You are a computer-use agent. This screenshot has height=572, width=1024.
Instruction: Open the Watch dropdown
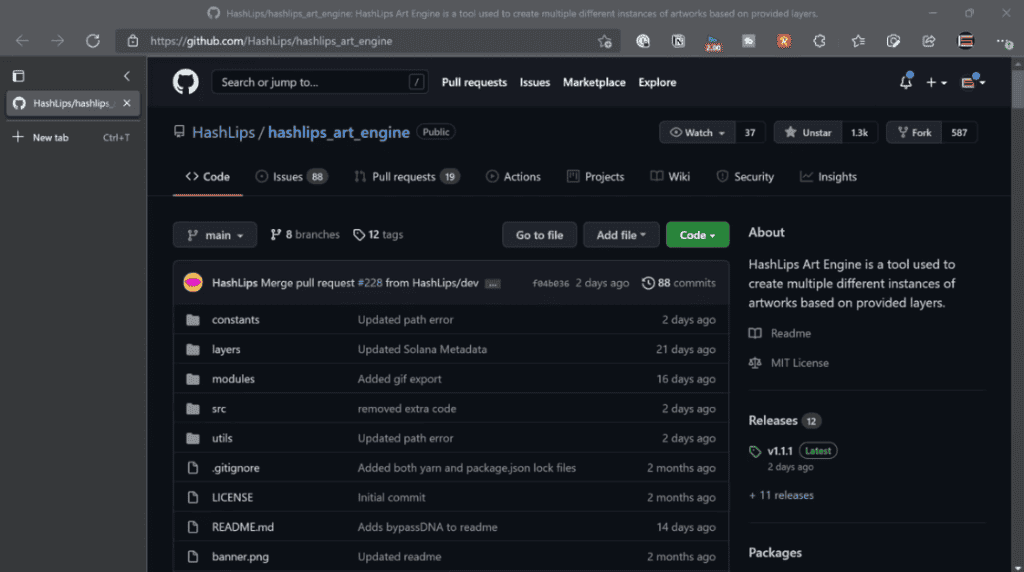(x=697, y=133)
